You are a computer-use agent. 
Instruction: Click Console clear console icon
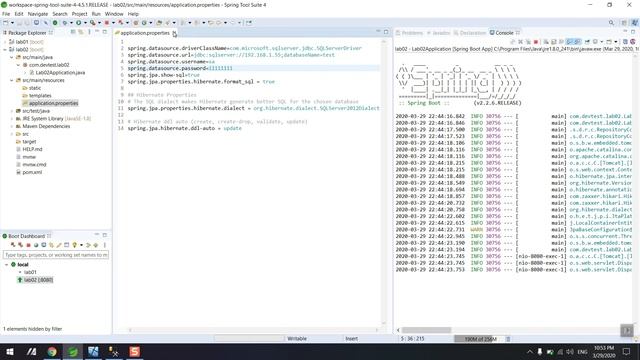pos(546,42)
